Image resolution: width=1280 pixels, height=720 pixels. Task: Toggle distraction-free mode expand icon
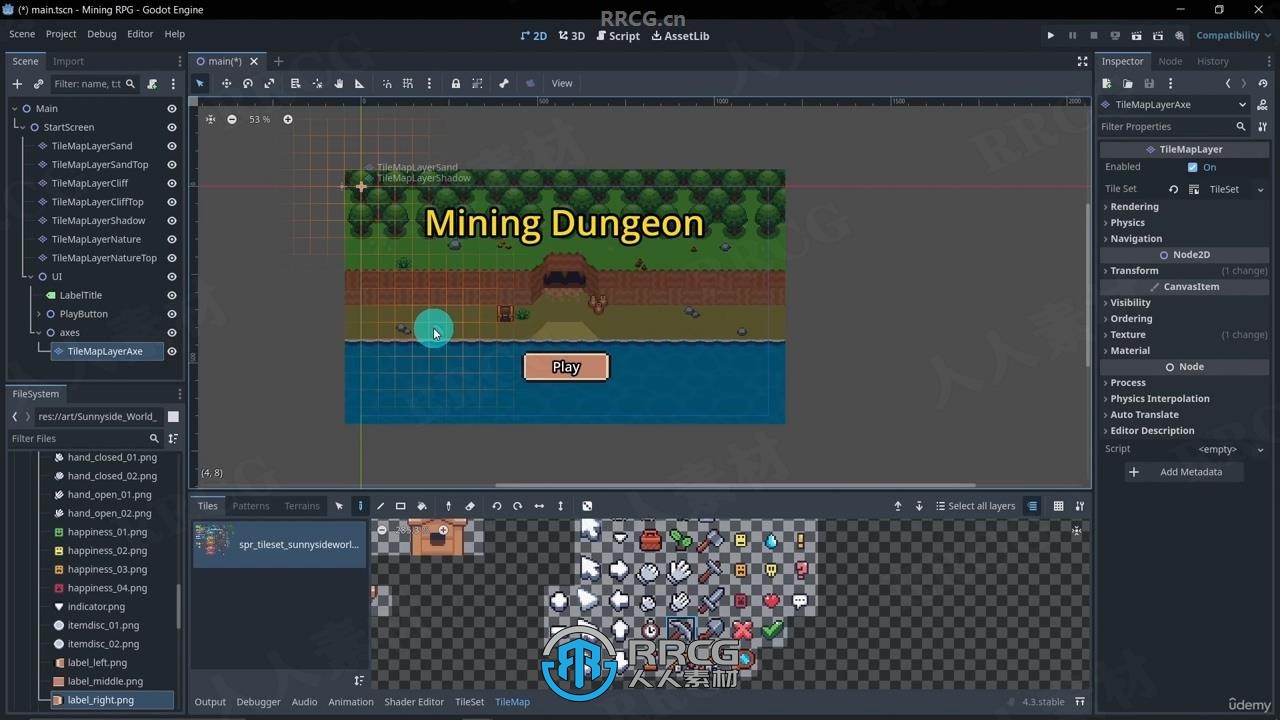coord(1082,61)
